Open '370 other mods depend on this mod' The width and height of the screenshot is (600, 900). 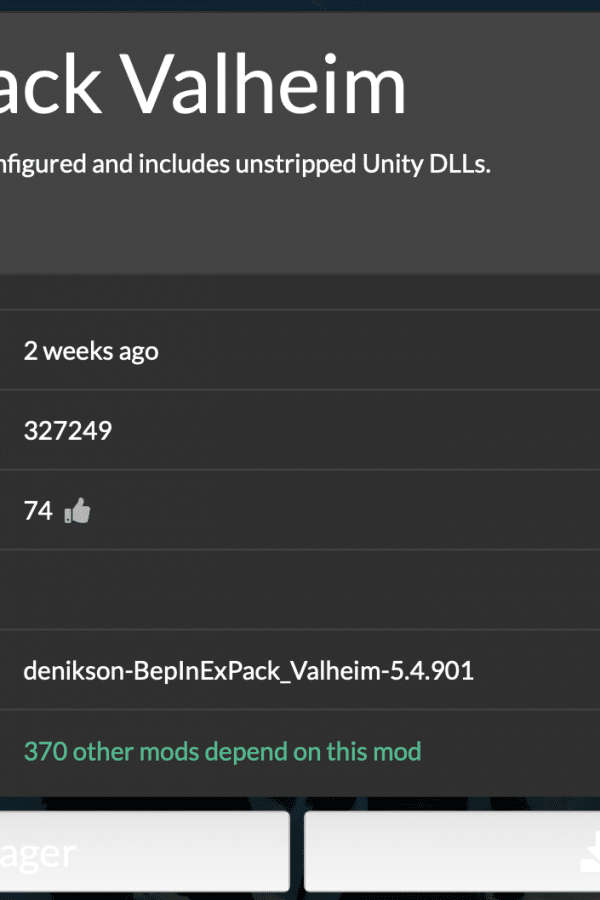coord(222,751)
